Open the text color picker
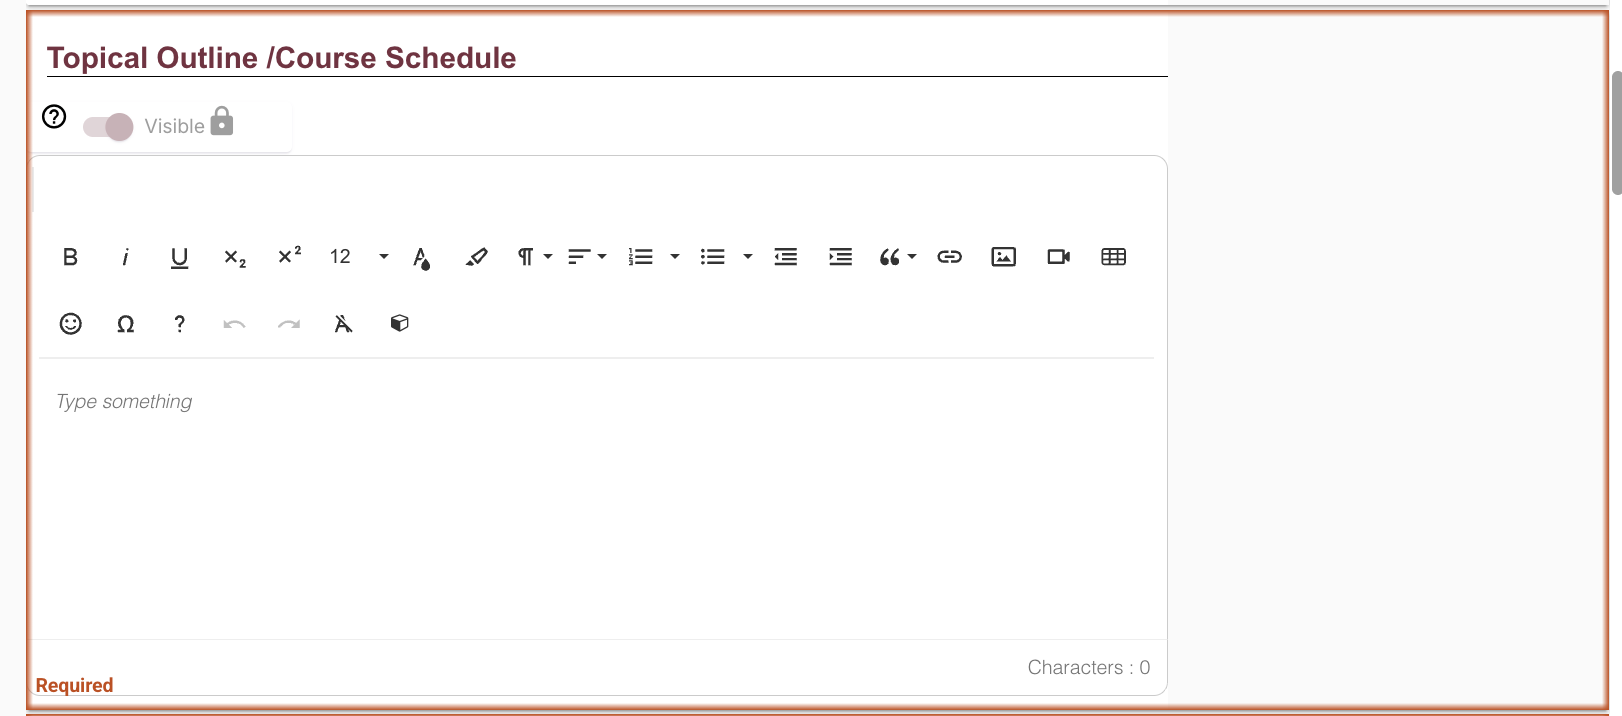This screenshot has width=1622, height=716. pos(421,257)
